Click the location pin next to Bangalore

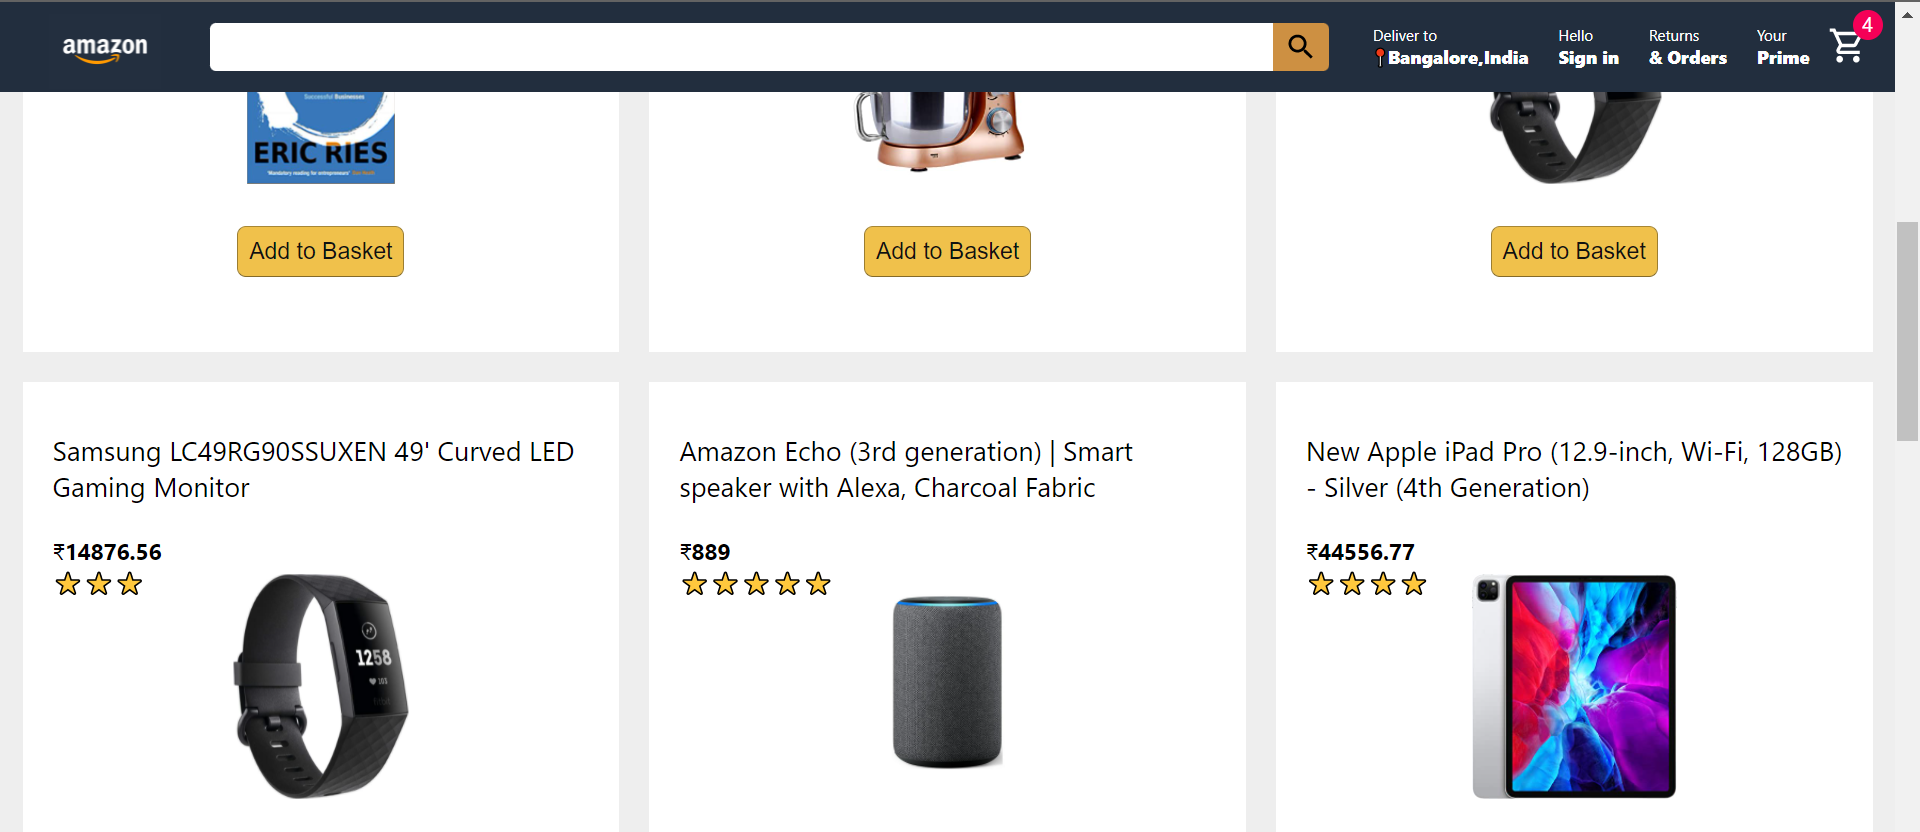(x=1383, y=58)
